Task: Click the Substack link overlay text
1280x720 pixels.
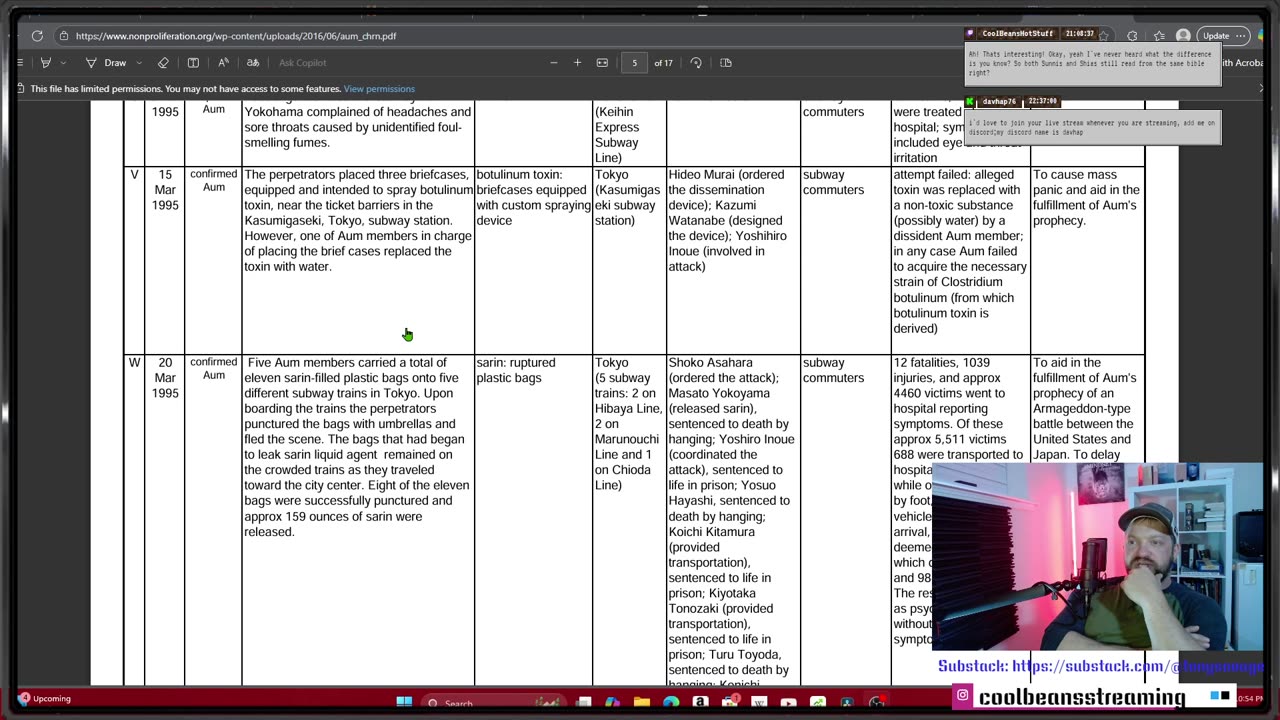Action: coord(1100,666)
